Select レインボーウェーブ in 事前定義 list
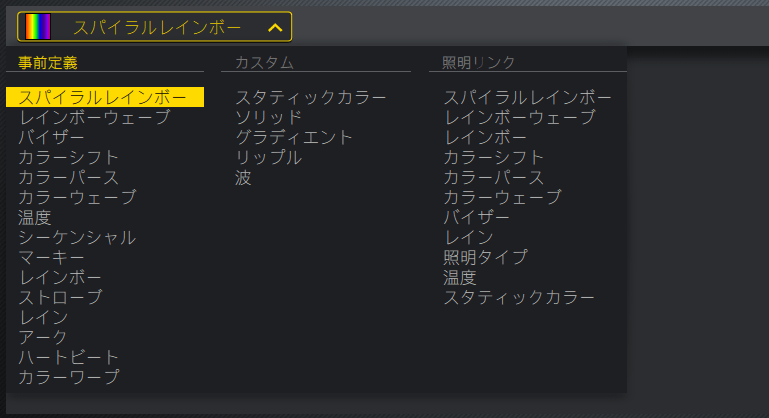This screenshot has width=769, height=418. coord(95,117)
